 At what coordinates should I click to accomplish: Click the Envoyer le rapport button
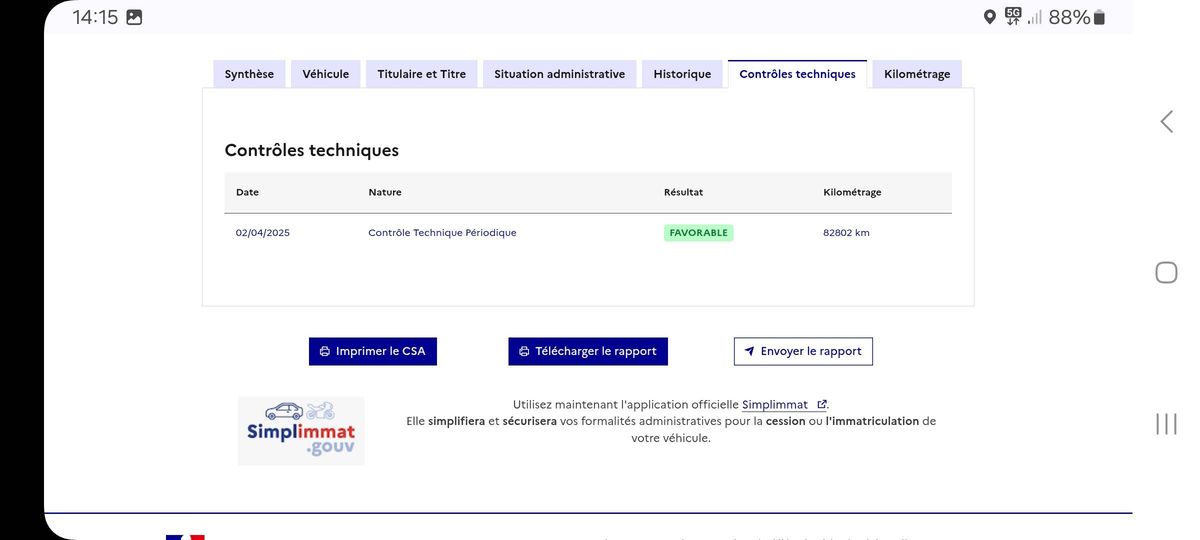803,351
